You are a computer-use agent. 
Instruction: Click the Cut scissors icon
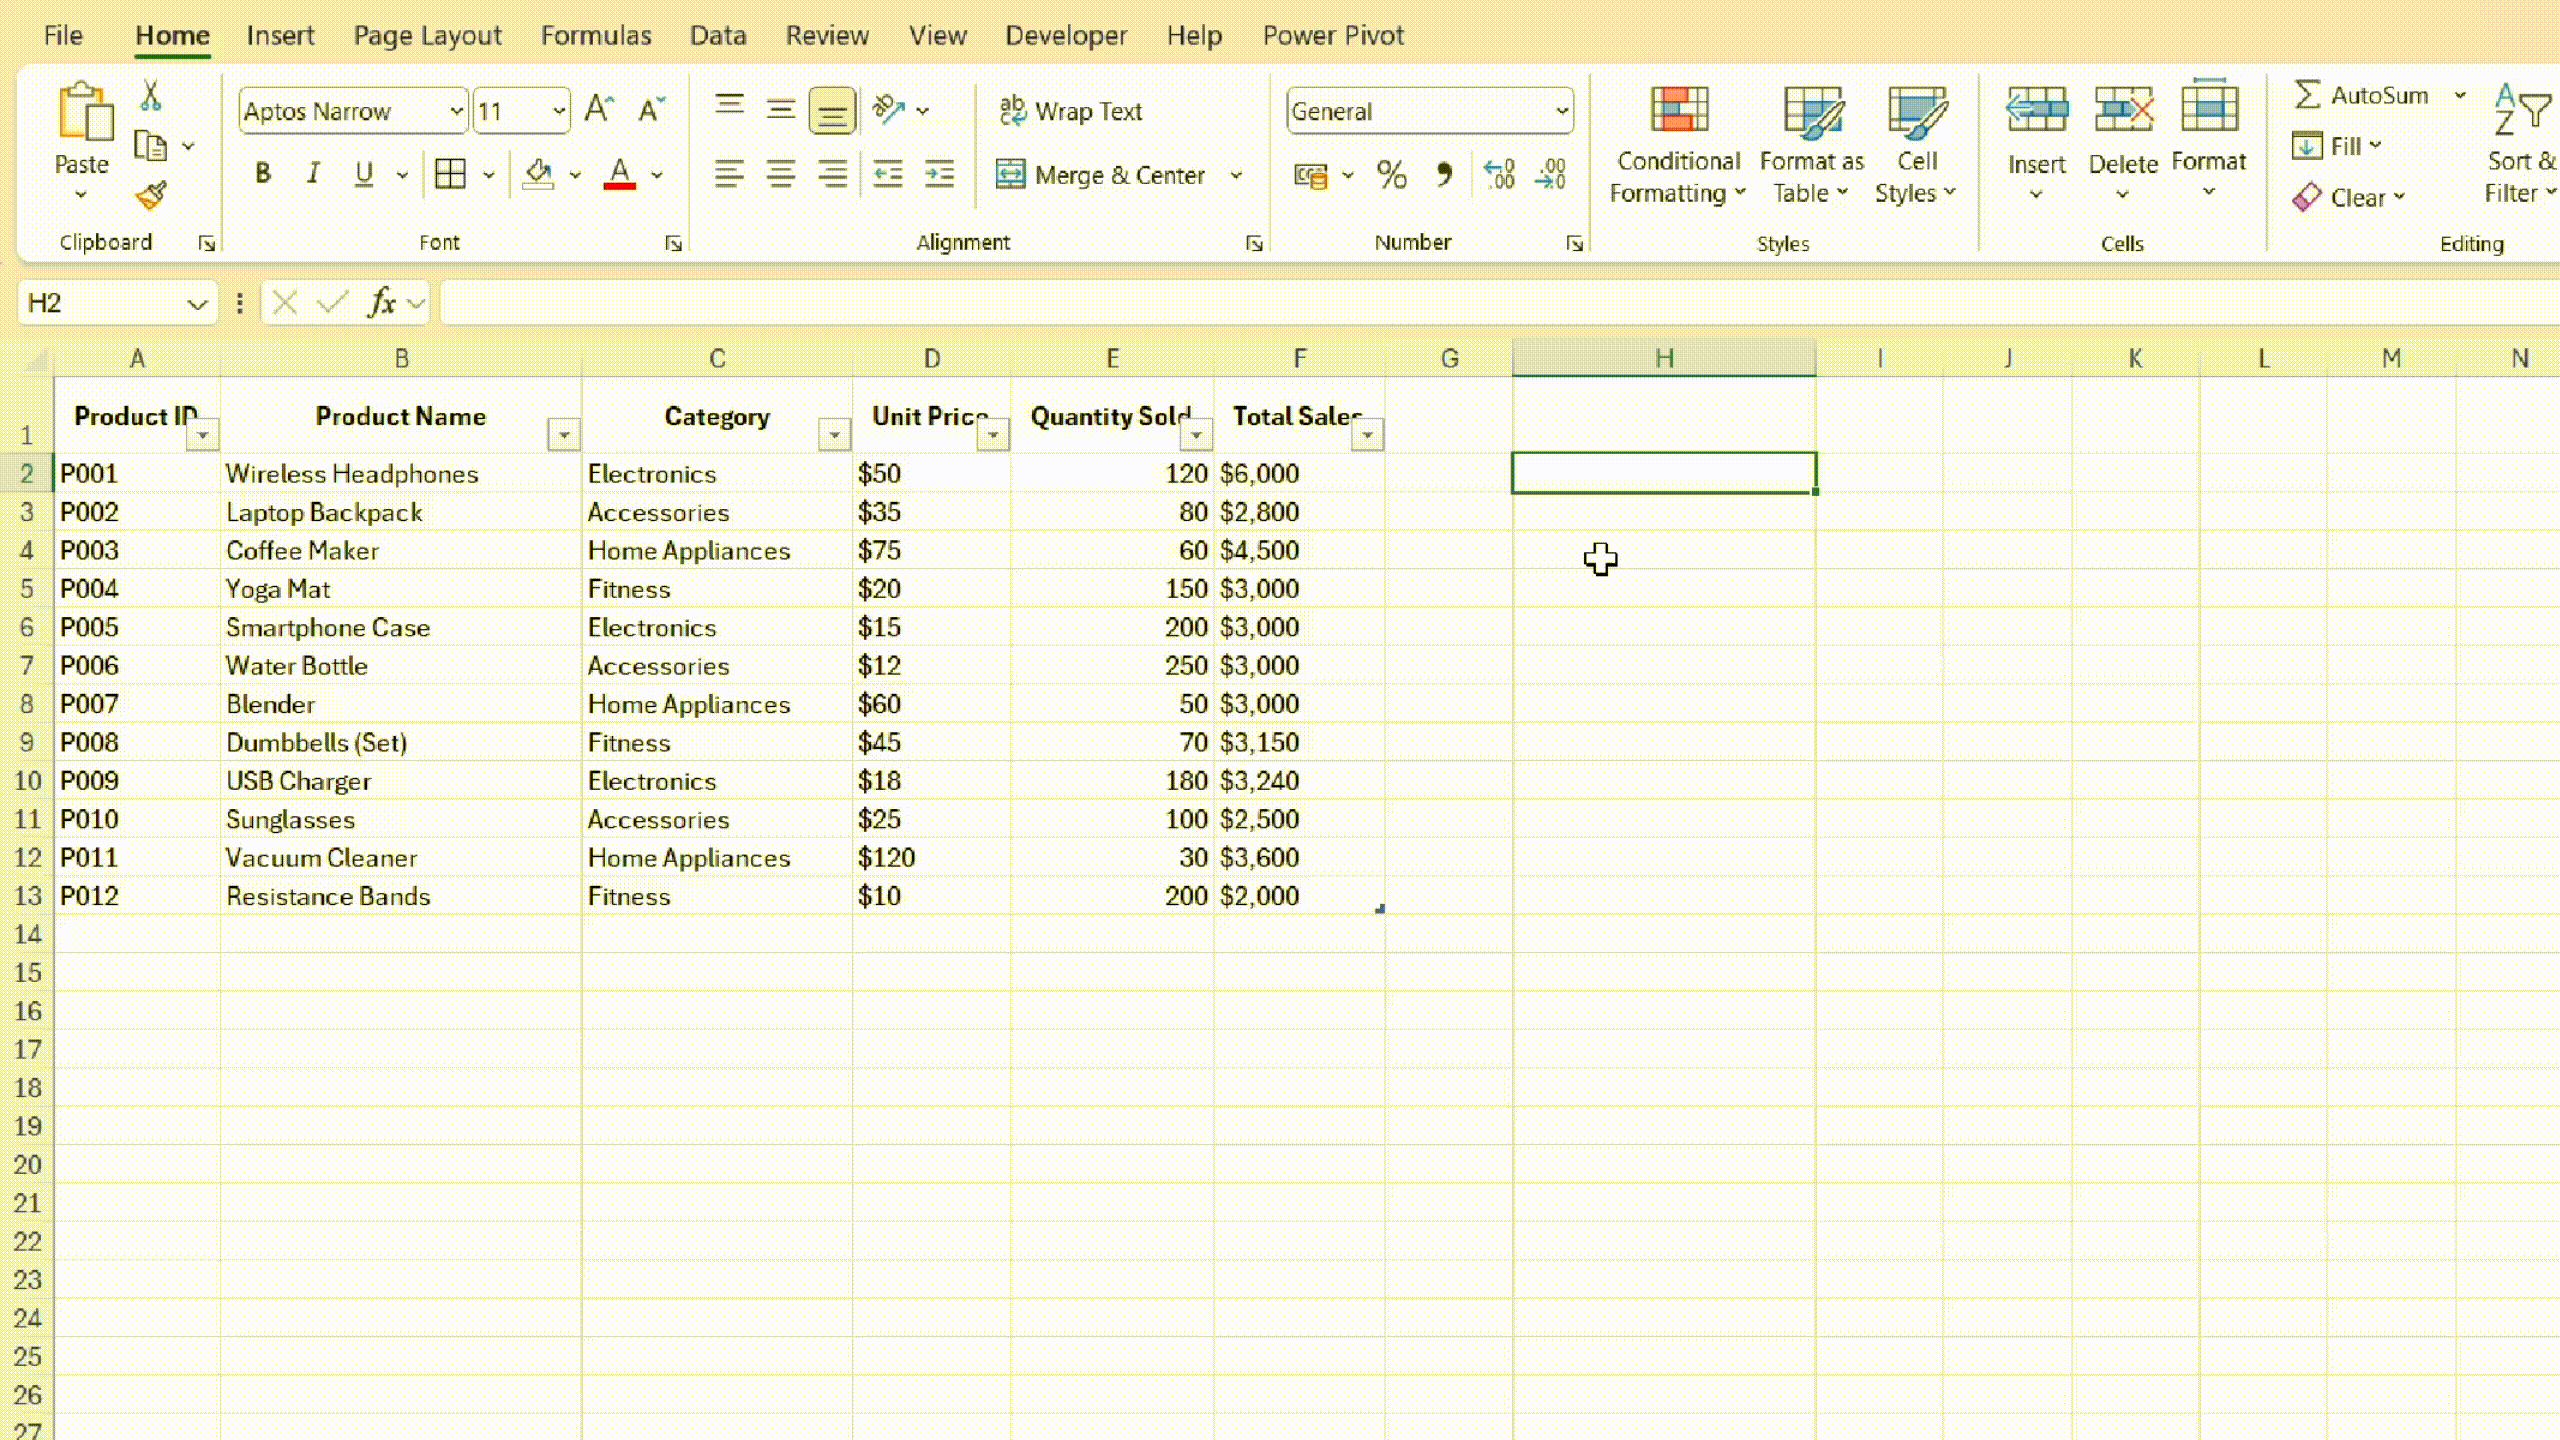151,96
